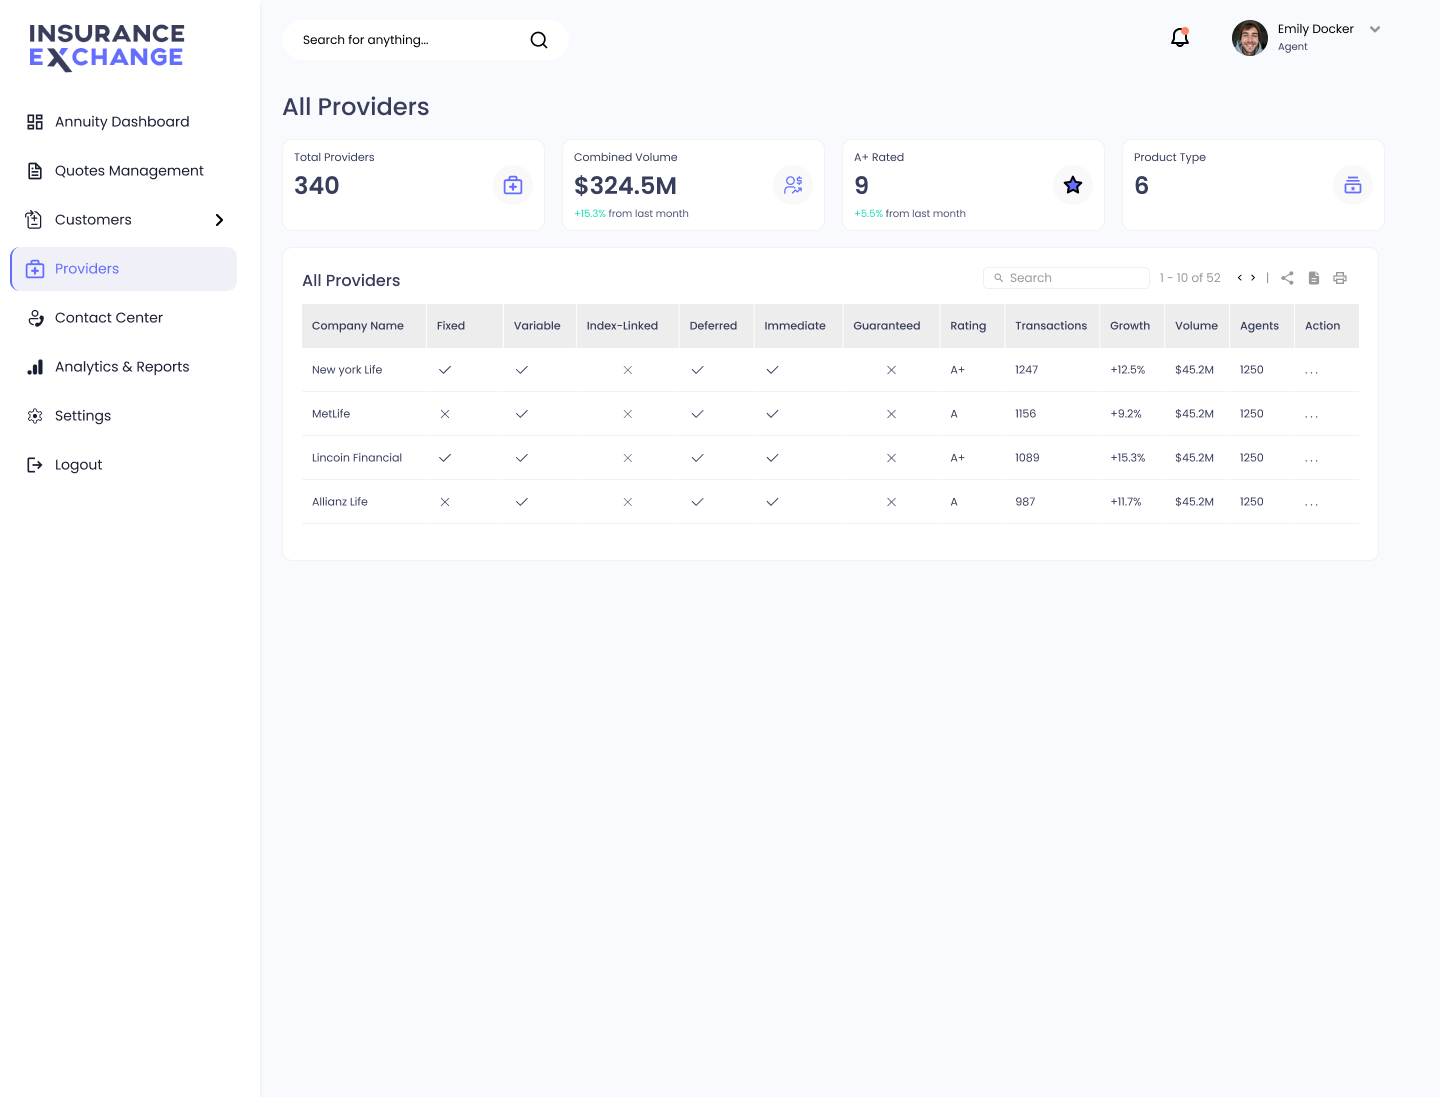Log out using Logout link

(x=123, y=465)
